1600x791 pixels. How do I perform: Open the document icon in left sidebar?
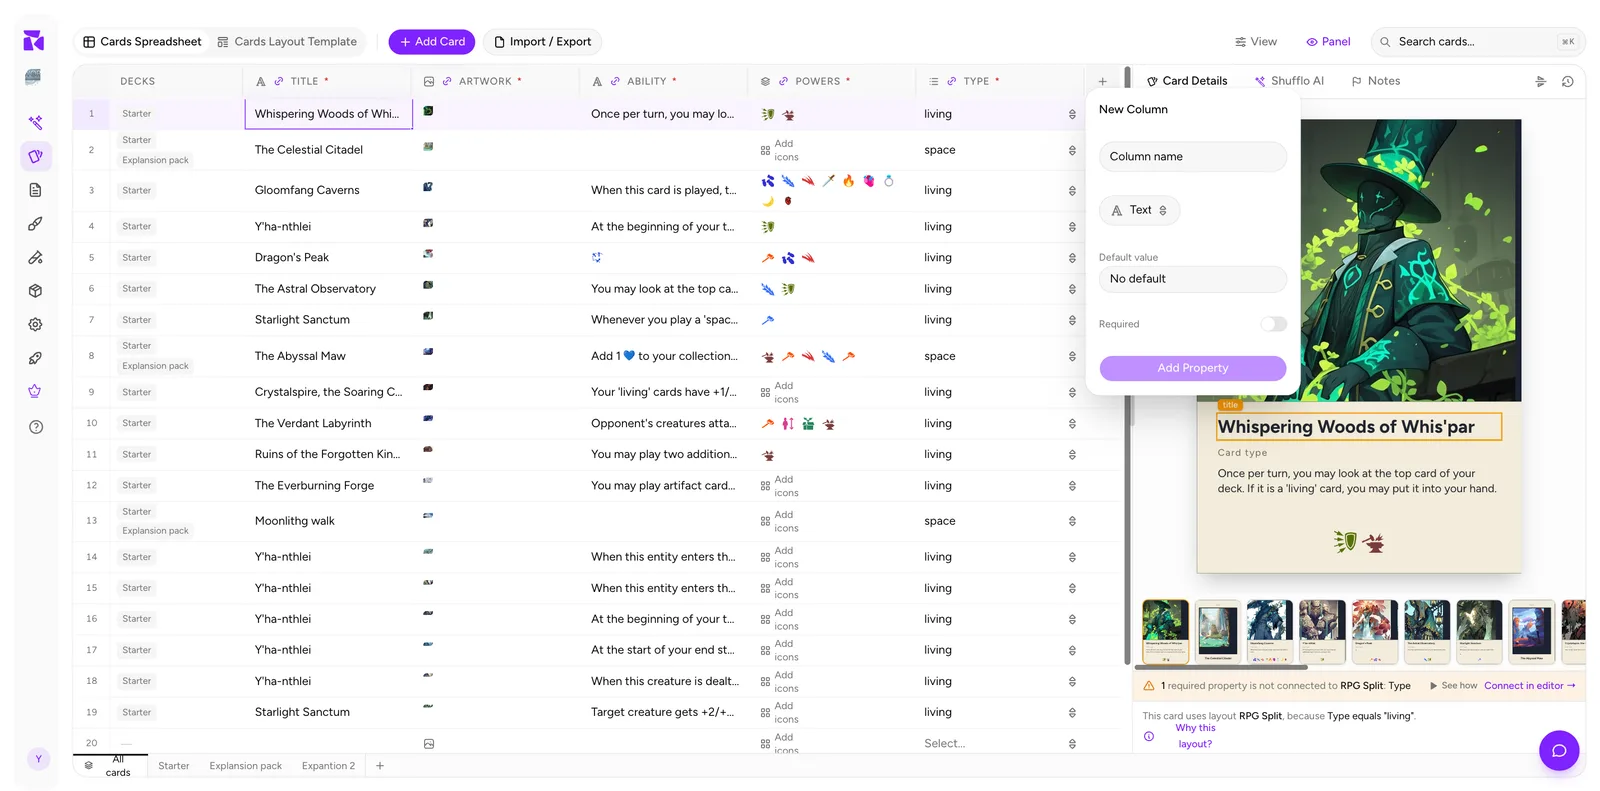tap(35, 190)
